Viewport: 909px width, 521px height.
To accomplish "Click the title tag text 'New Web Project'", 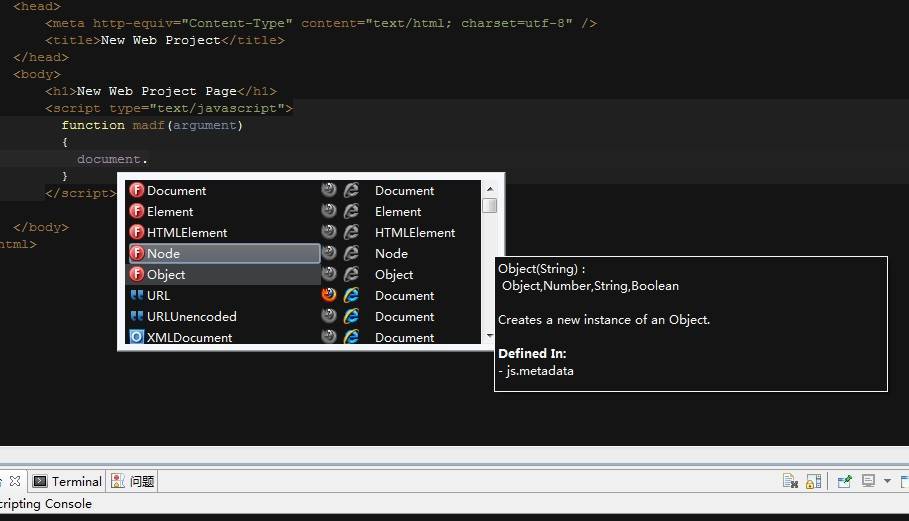I will pyautogui.click(x=160, y=40).
